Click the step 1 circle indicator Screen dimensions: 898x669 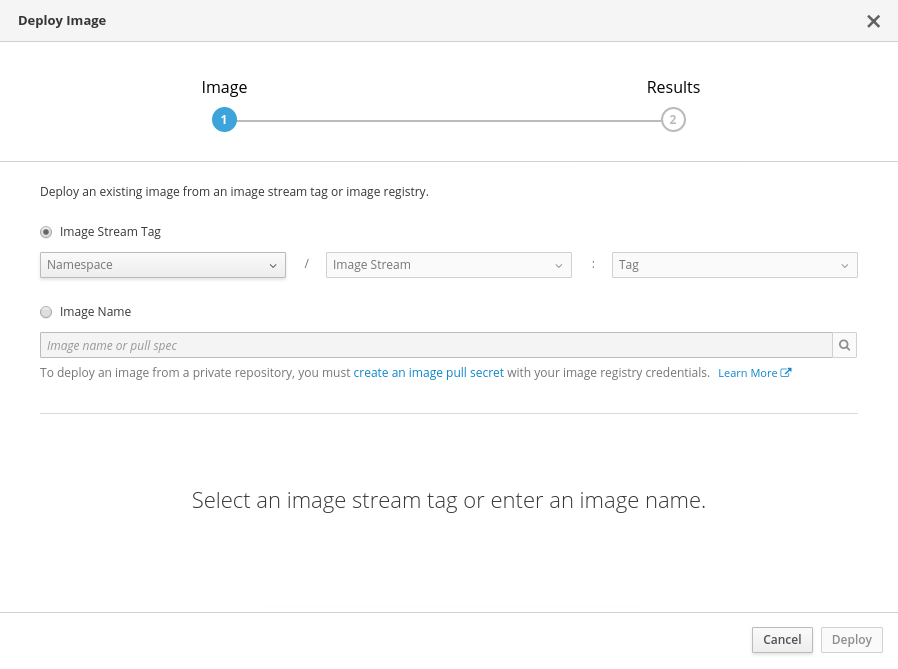click(224, 120)
